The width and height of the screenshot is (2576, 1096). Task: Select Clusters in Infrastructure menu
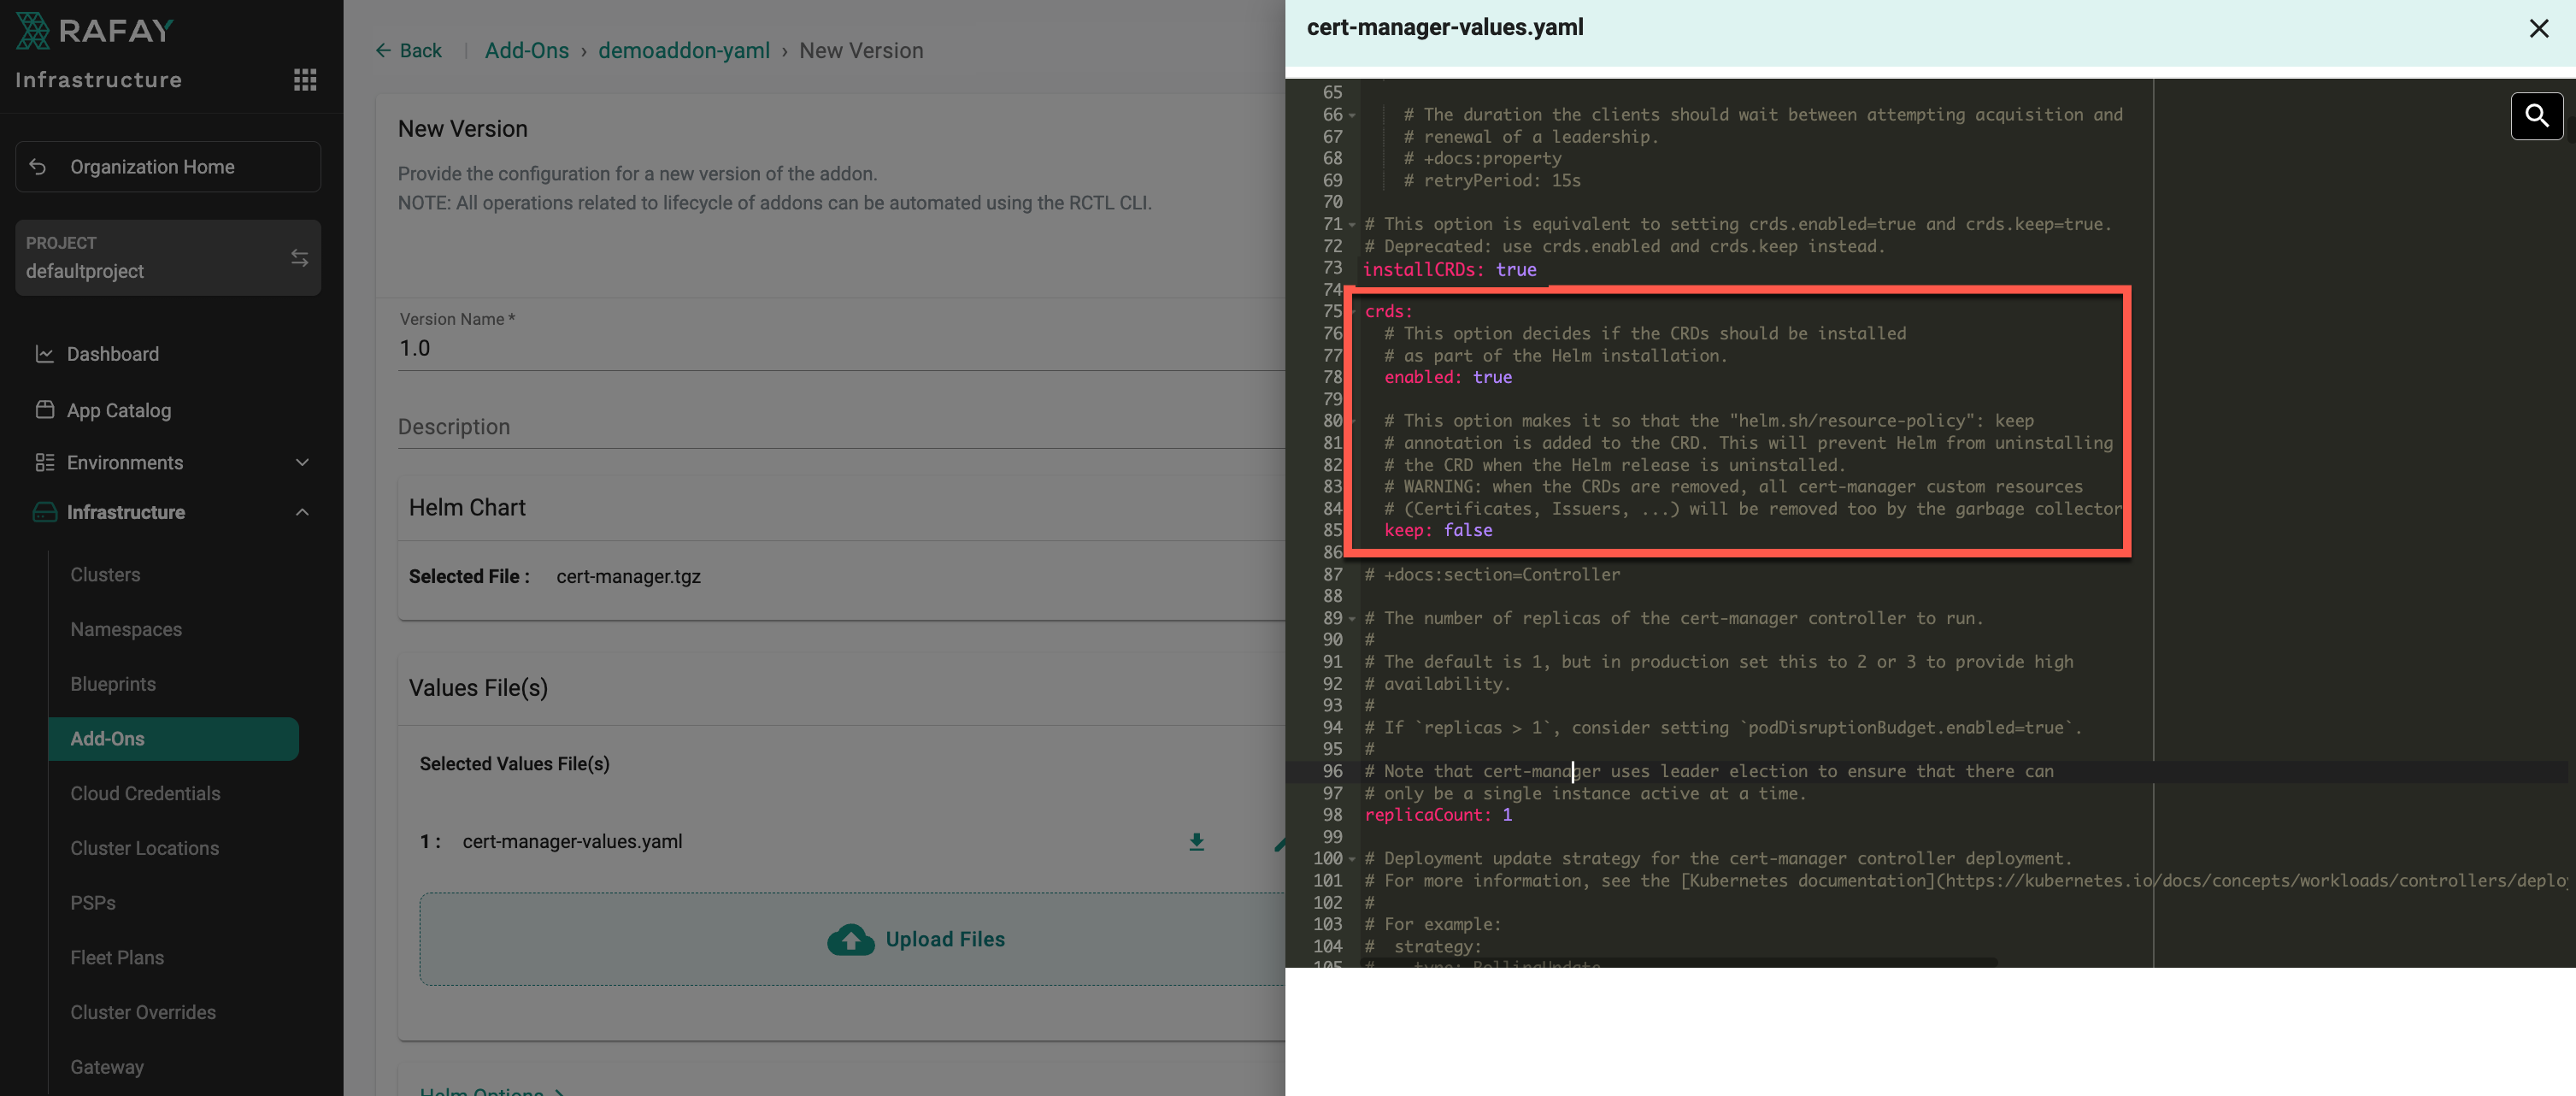(x=105, y=575)
